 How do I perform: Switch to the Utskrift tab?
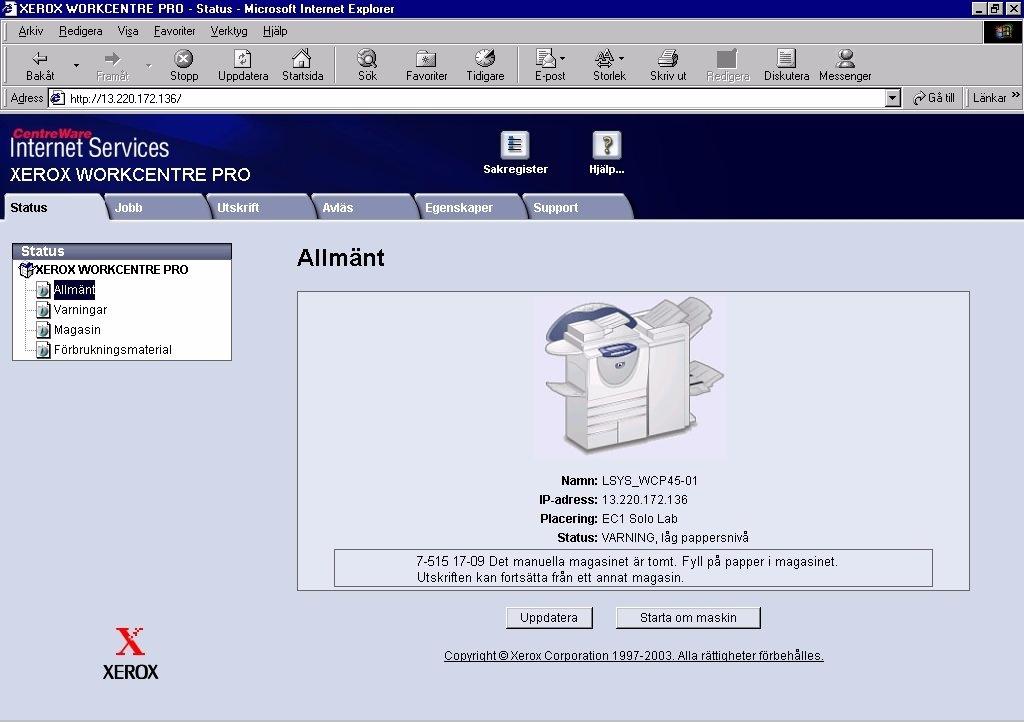260,208
